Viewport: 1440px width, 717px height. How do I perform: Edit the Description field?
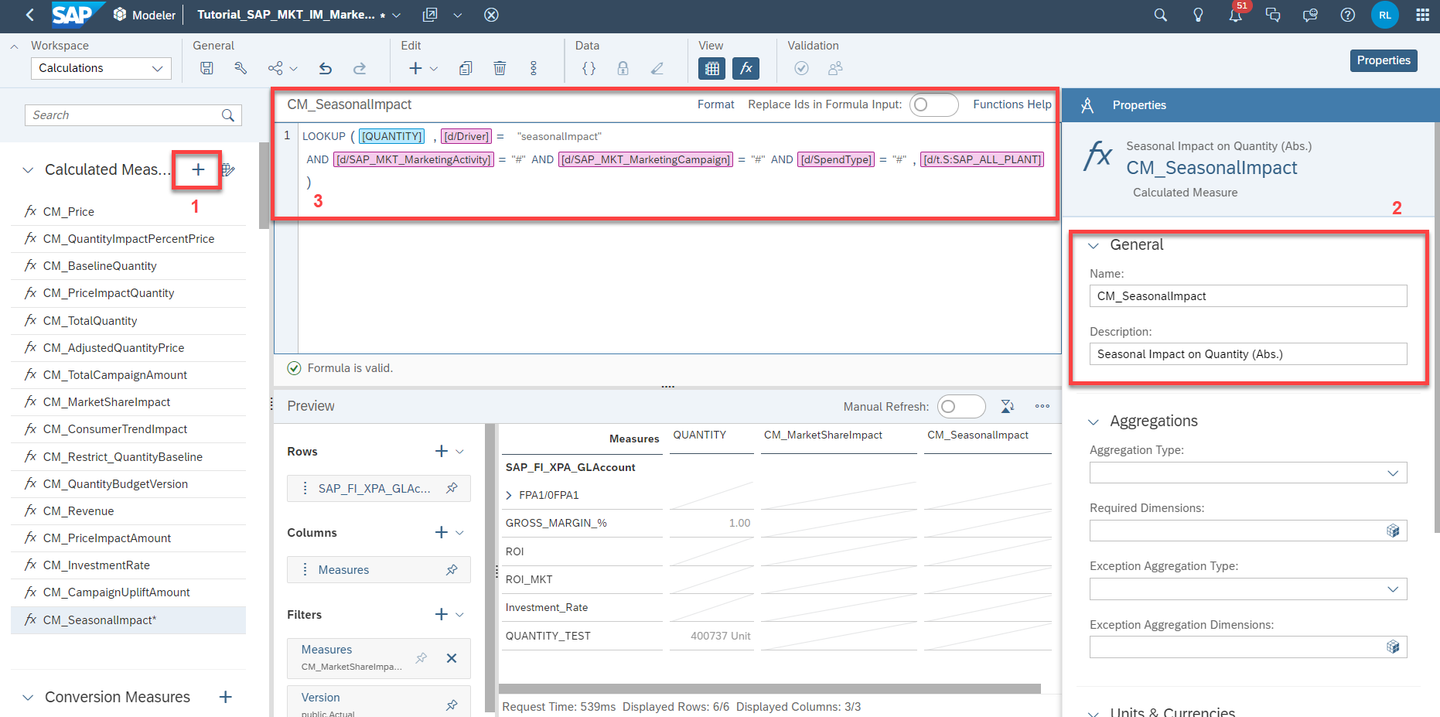click(x=1248, y=354)
